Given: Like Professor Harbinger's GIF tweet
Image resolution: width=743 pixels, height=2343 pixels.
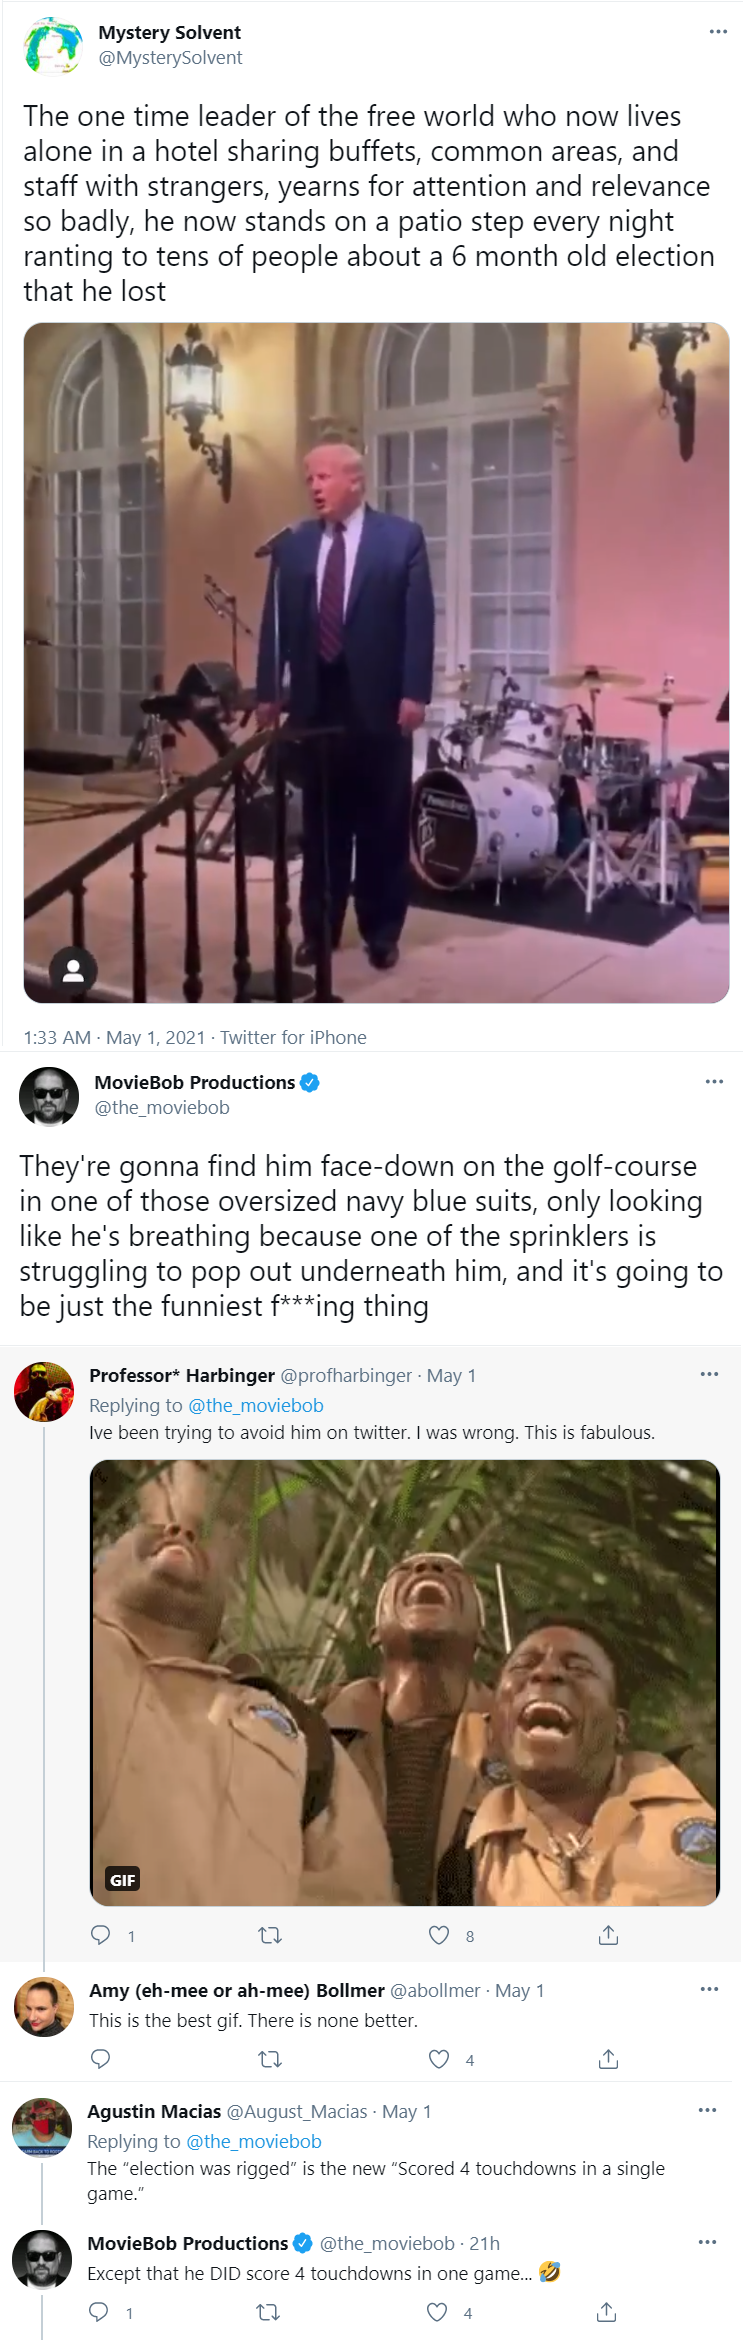Looking at the screenshot, I should pyautogui.click(x=439, y=1935).
